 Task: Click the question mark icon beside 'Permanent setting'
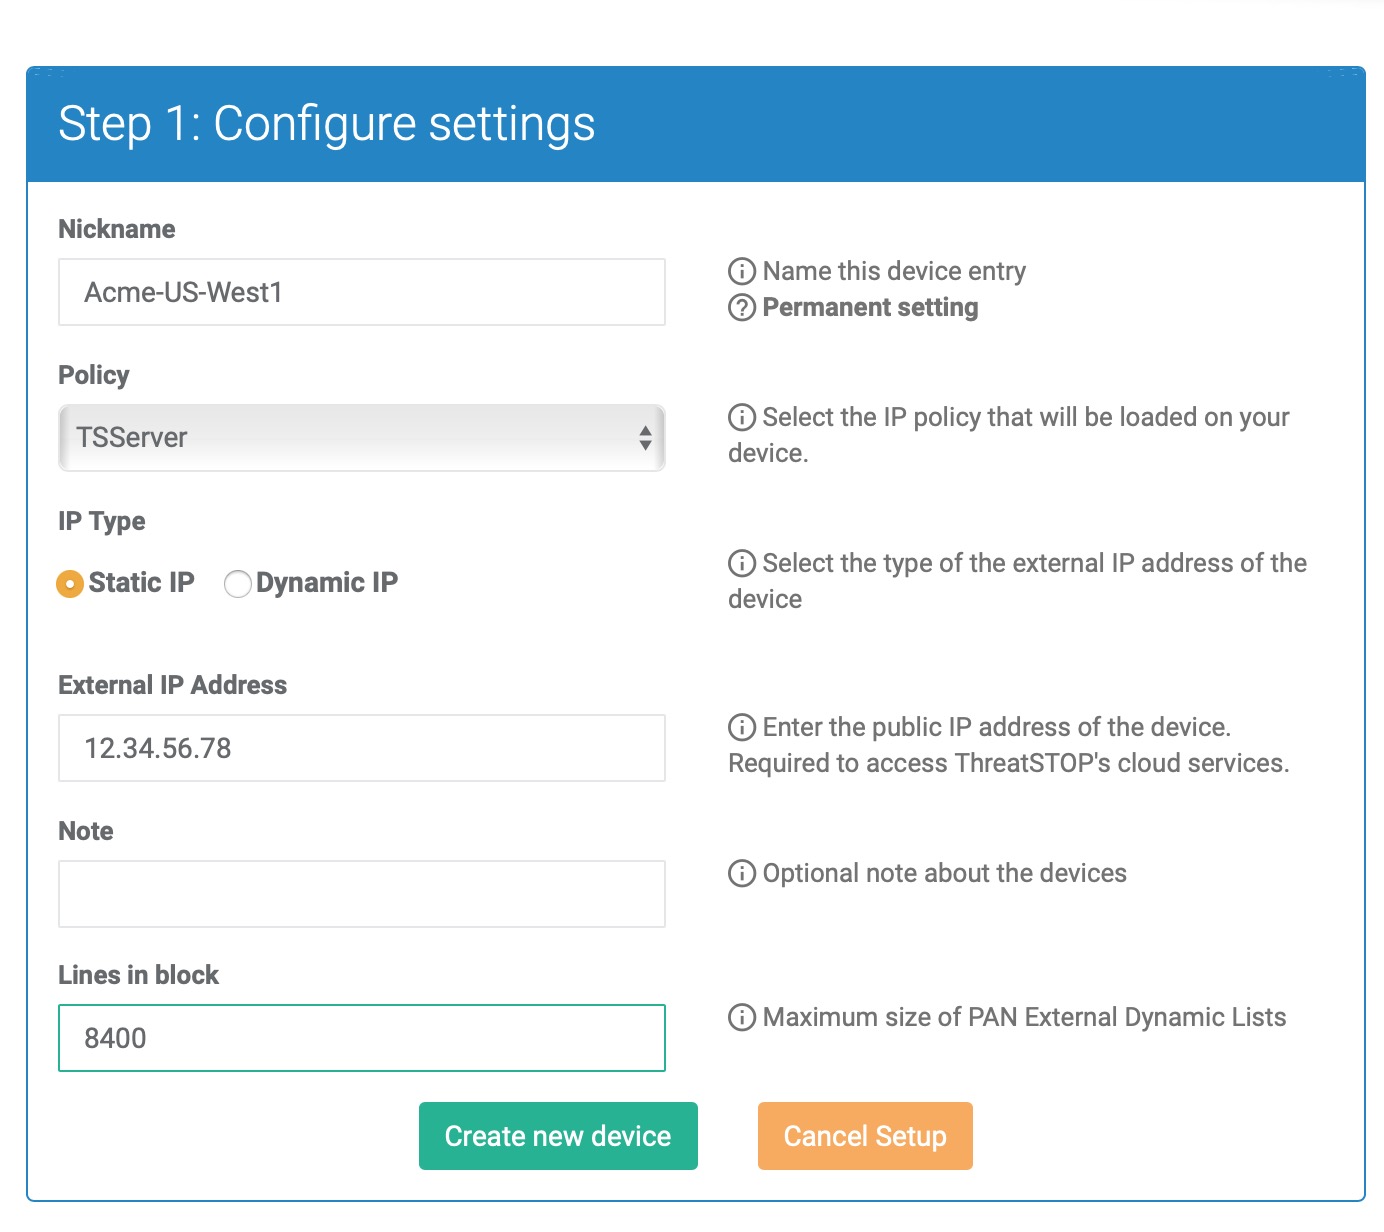click(742, 307)
